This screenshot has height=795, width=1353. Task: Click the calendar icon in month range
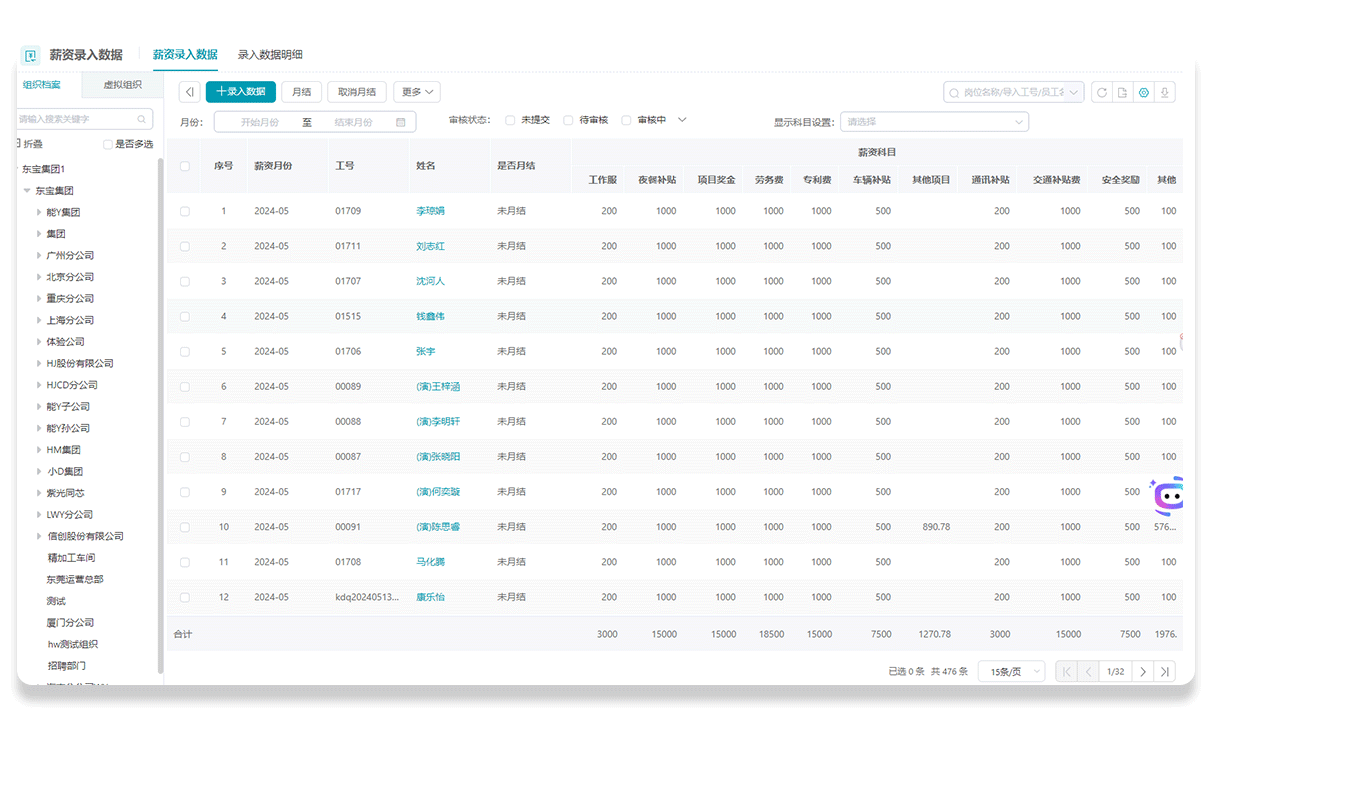pyautogui.click(x=401, y=122)
